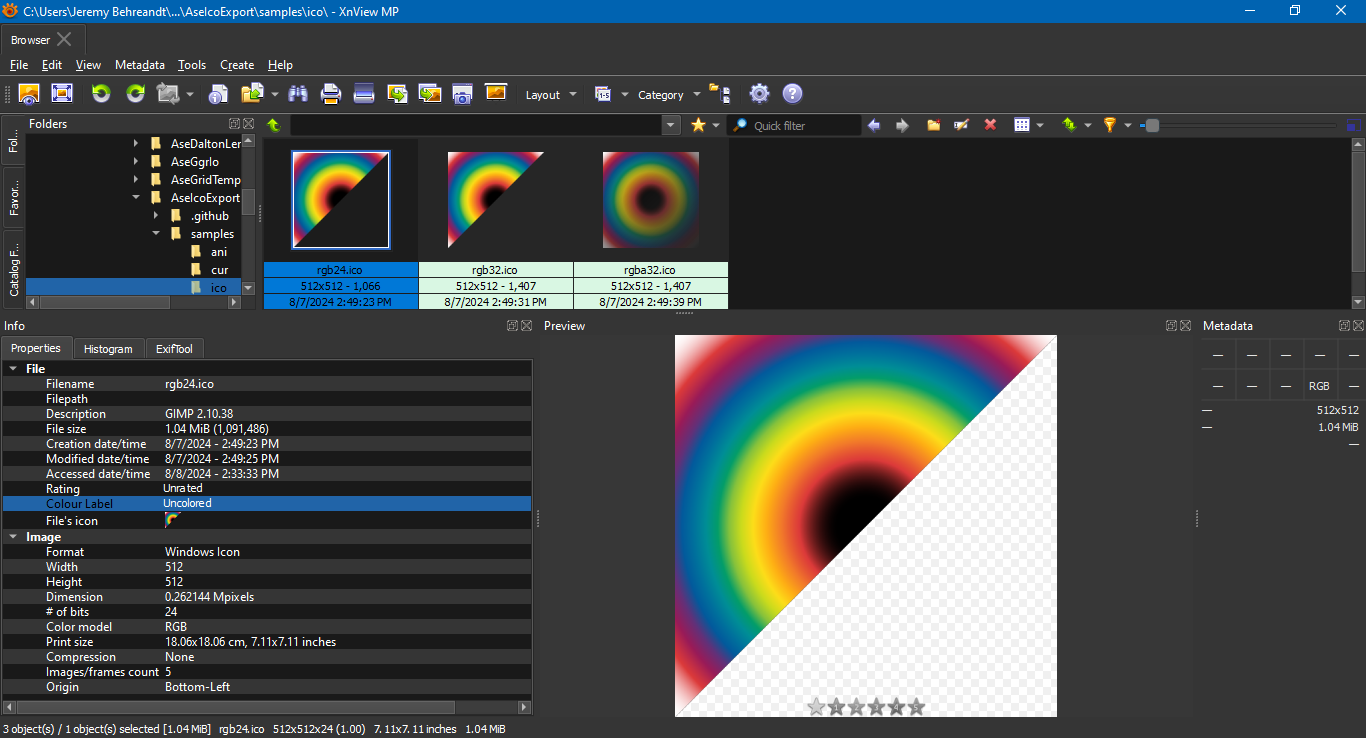Open the favorites star dropdown arrow
This screenshot has height=738, width=1366.
[x=716, y=125]
